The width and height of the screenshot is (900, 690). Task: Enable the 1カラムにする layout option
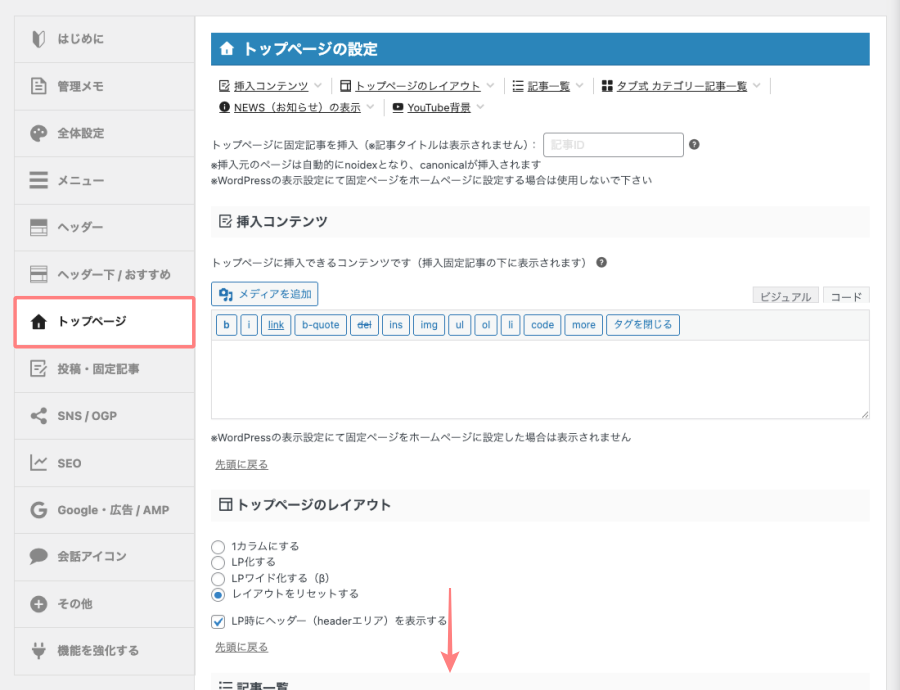point(218,547)
